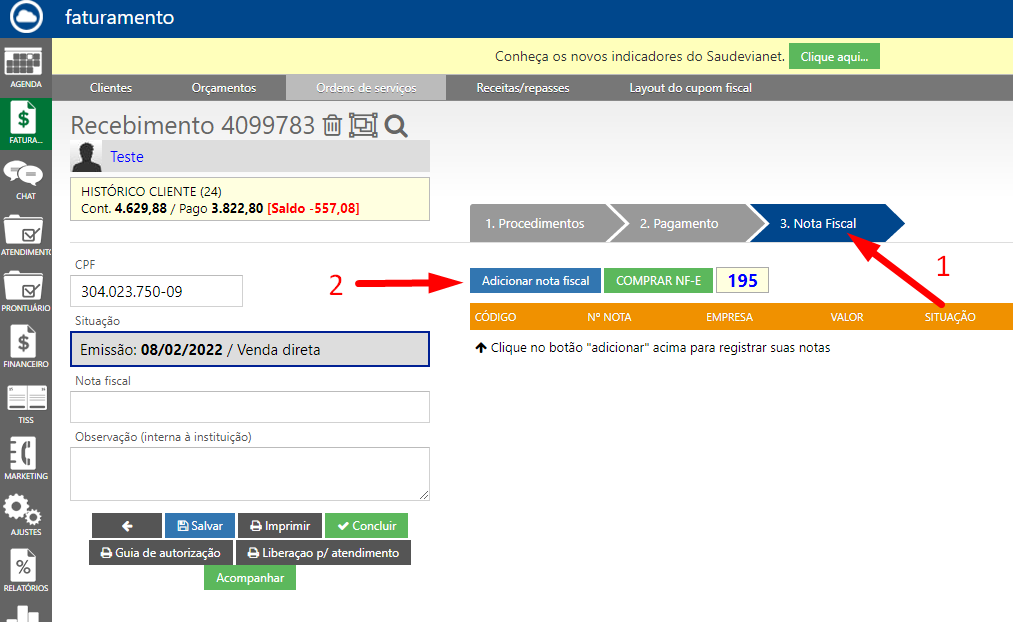Click the Acompanhar button
The height and width of the screenshot is (622, 1013).
[x=250, y=577]
